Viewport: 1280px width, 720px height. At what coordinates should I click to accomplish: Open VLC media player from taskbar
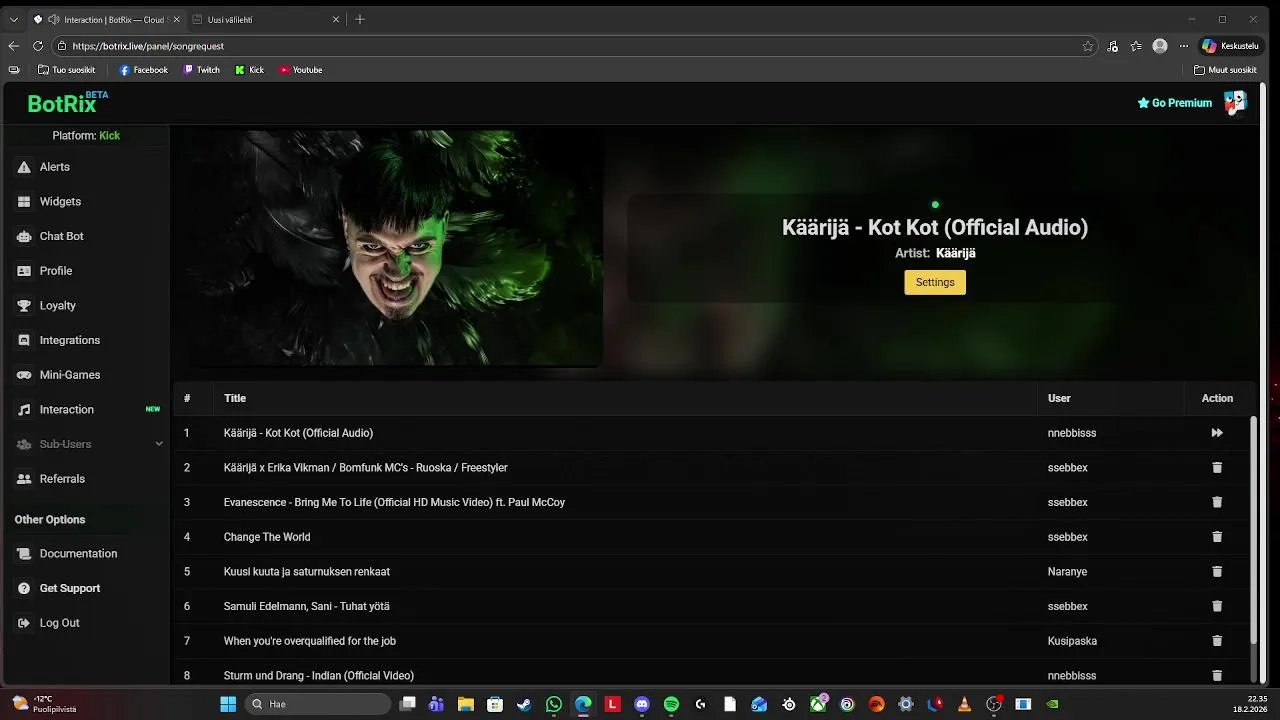point(964,704)
